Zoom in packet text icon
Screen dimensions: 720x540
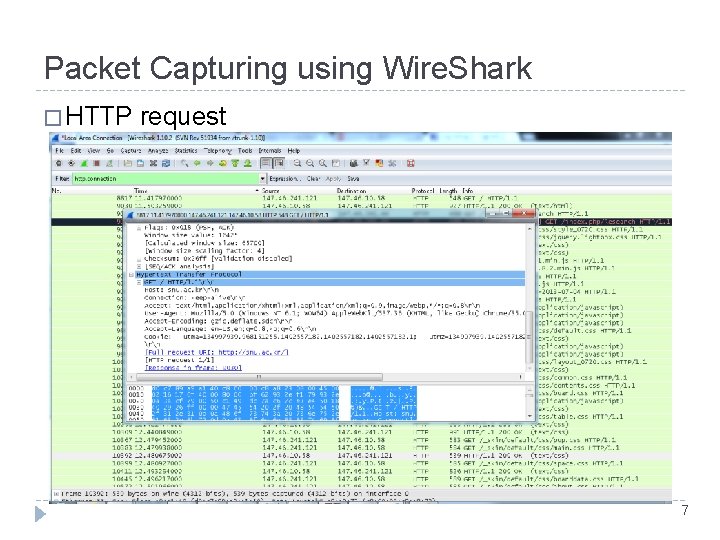click(x=298, y=163)
